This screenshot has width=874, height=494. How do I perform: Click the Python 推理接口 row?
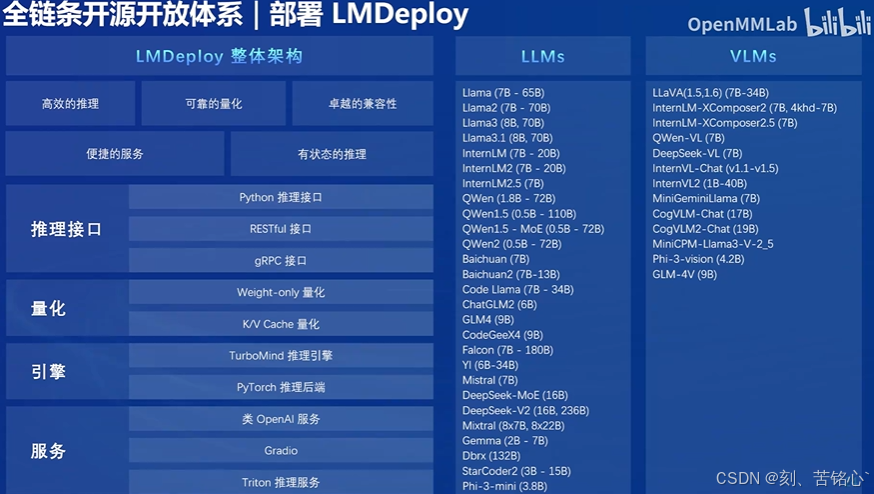click(x=281, y=197)
